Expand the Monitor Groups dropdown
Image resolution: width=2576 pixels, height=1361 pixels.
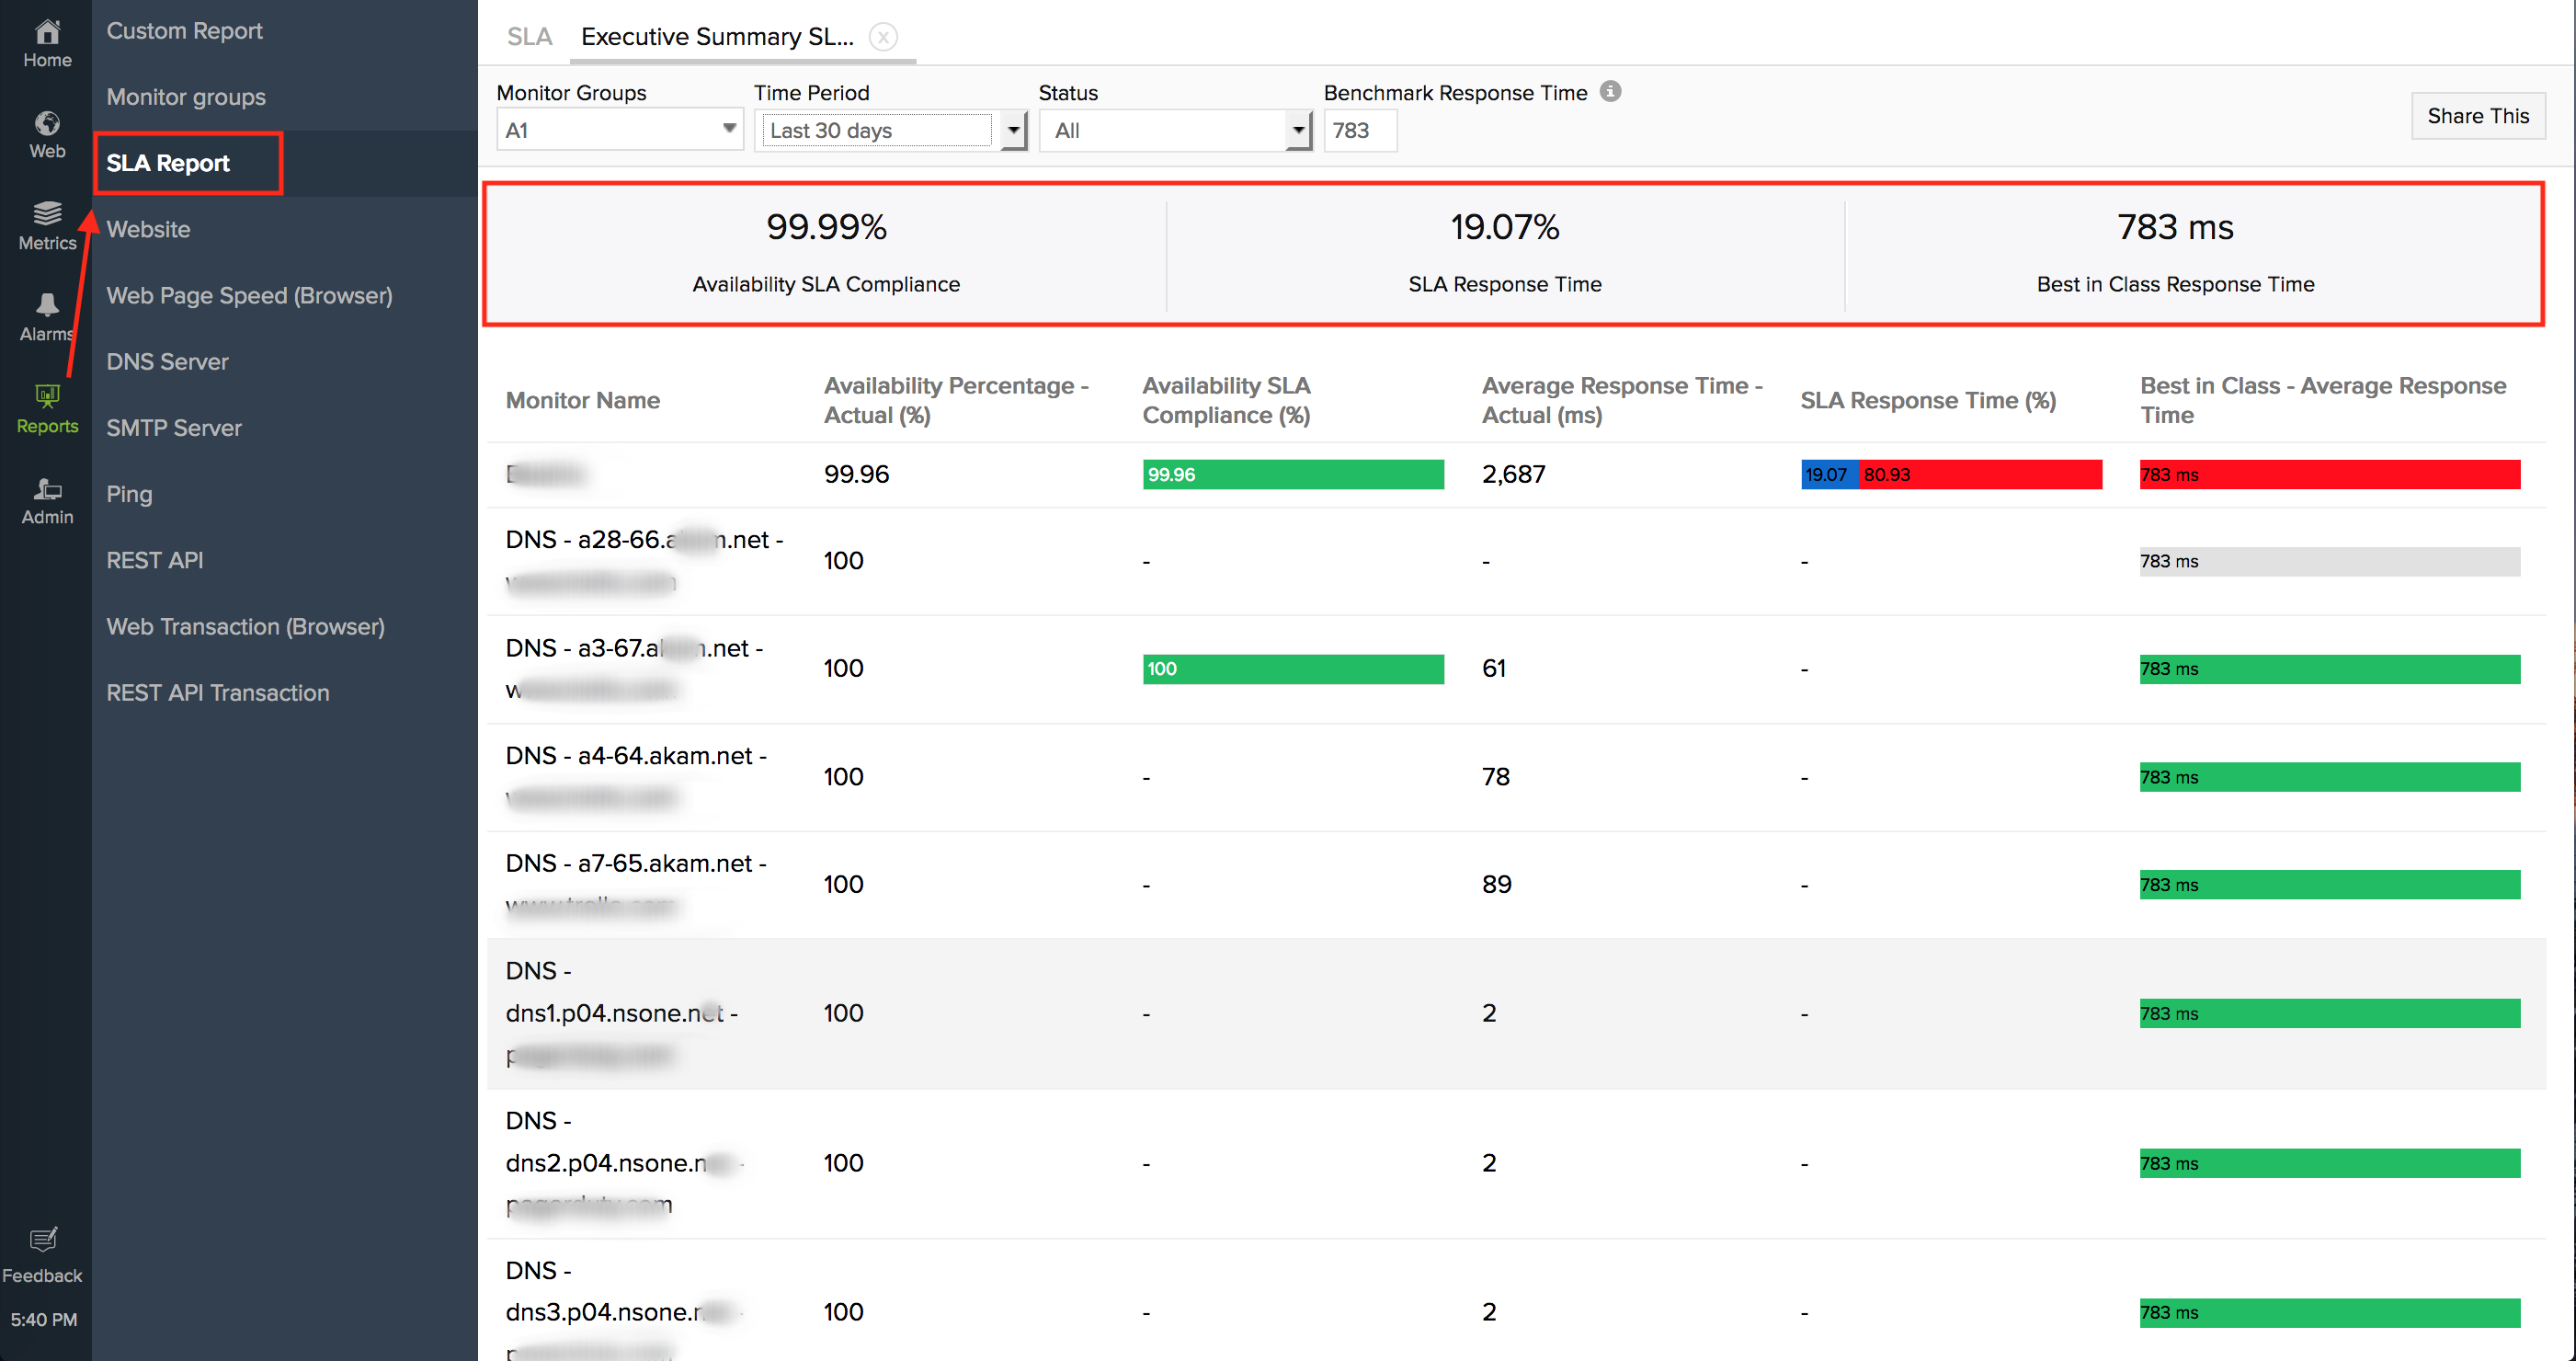[729, 129]
